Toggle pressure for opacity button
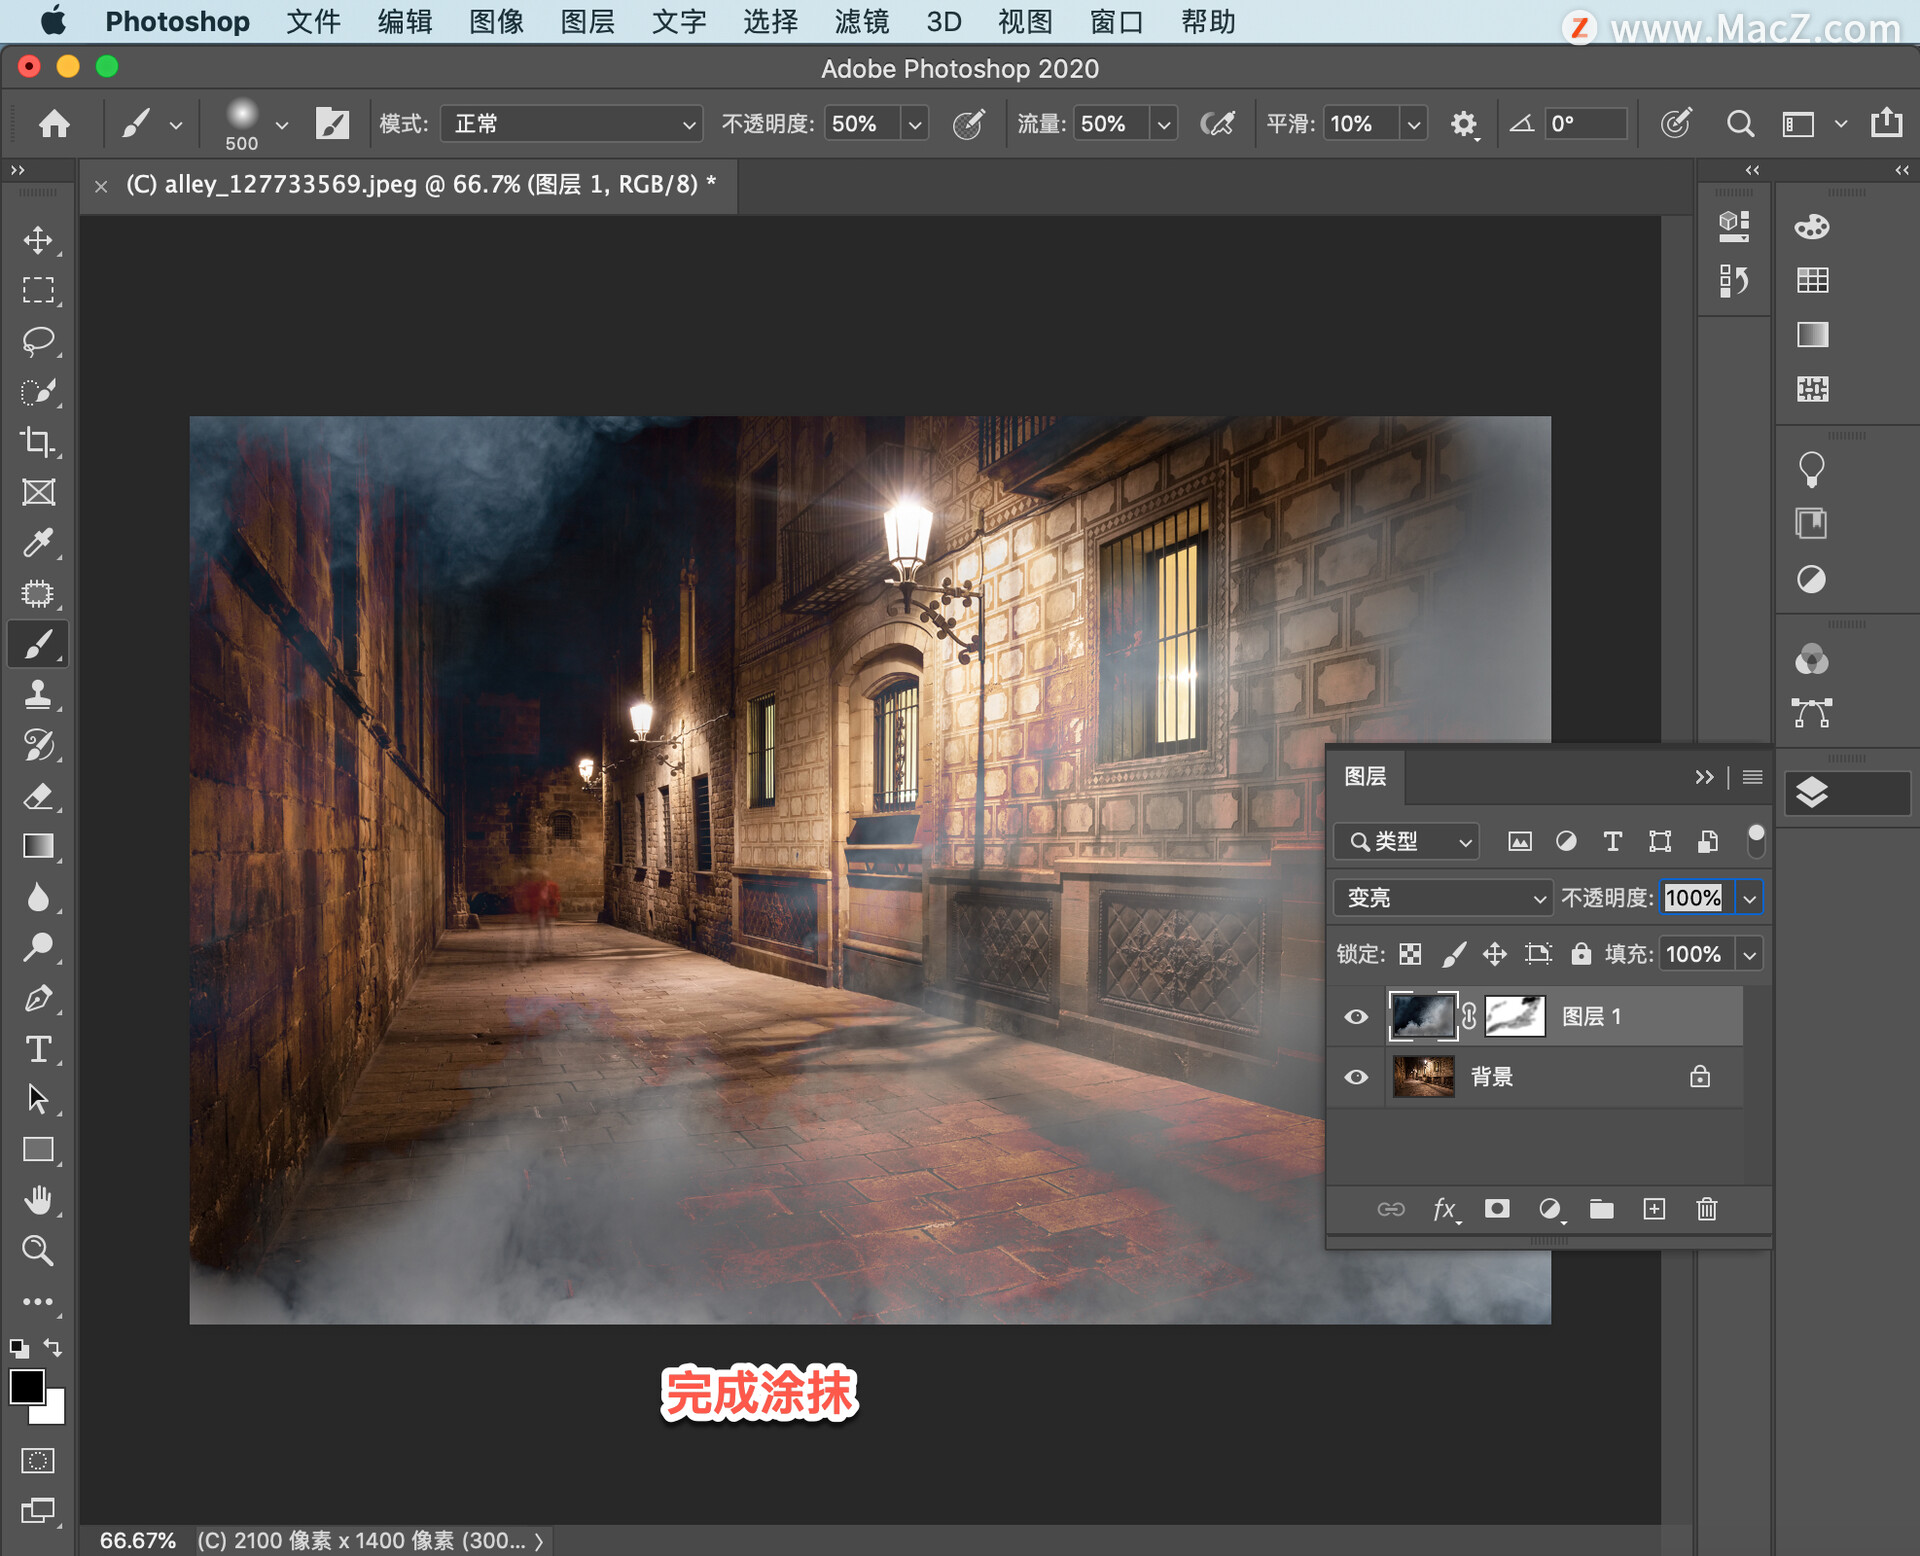Screen dimensions: 1920x1556 [968, 124]
